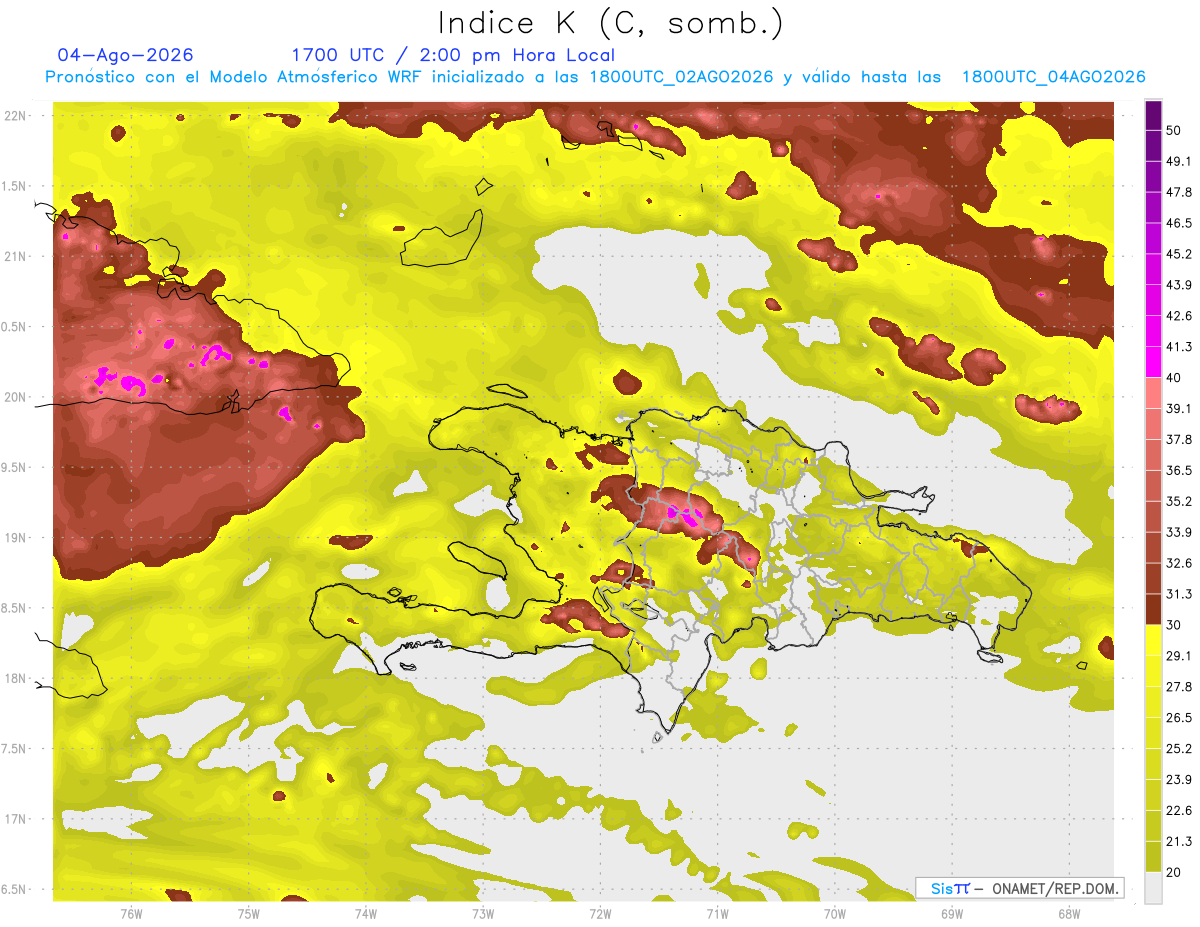Click the "21N" latitude label
1200x927 pixels.
pos(17,256)
